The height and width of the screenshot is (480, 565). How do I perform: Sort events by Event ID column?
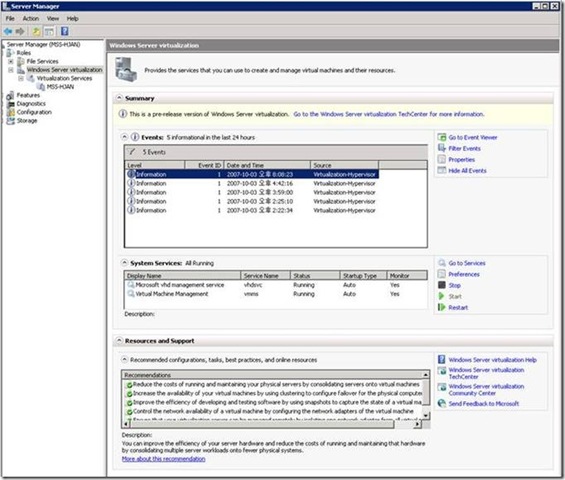204,165
